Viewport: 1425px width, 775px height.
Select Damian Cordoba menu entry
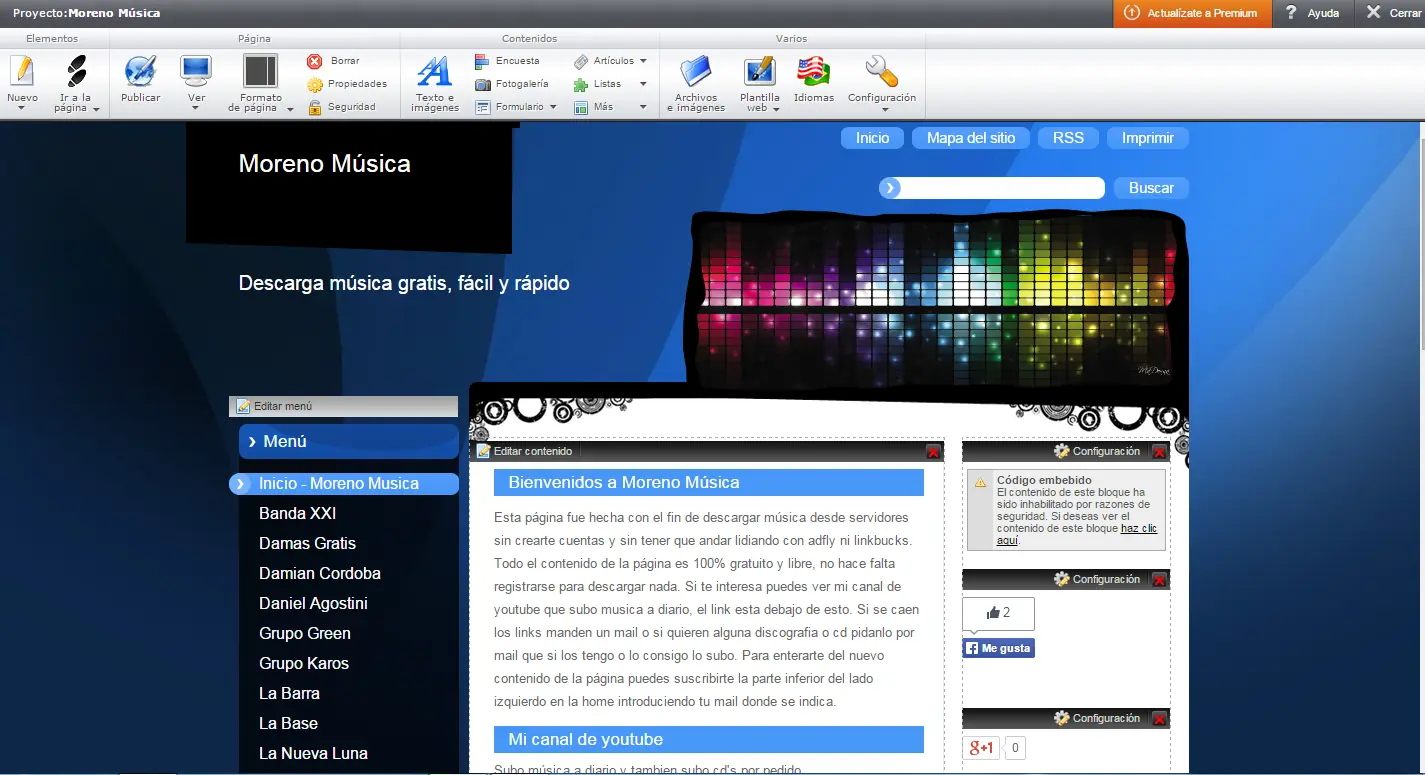pos(319,574)
